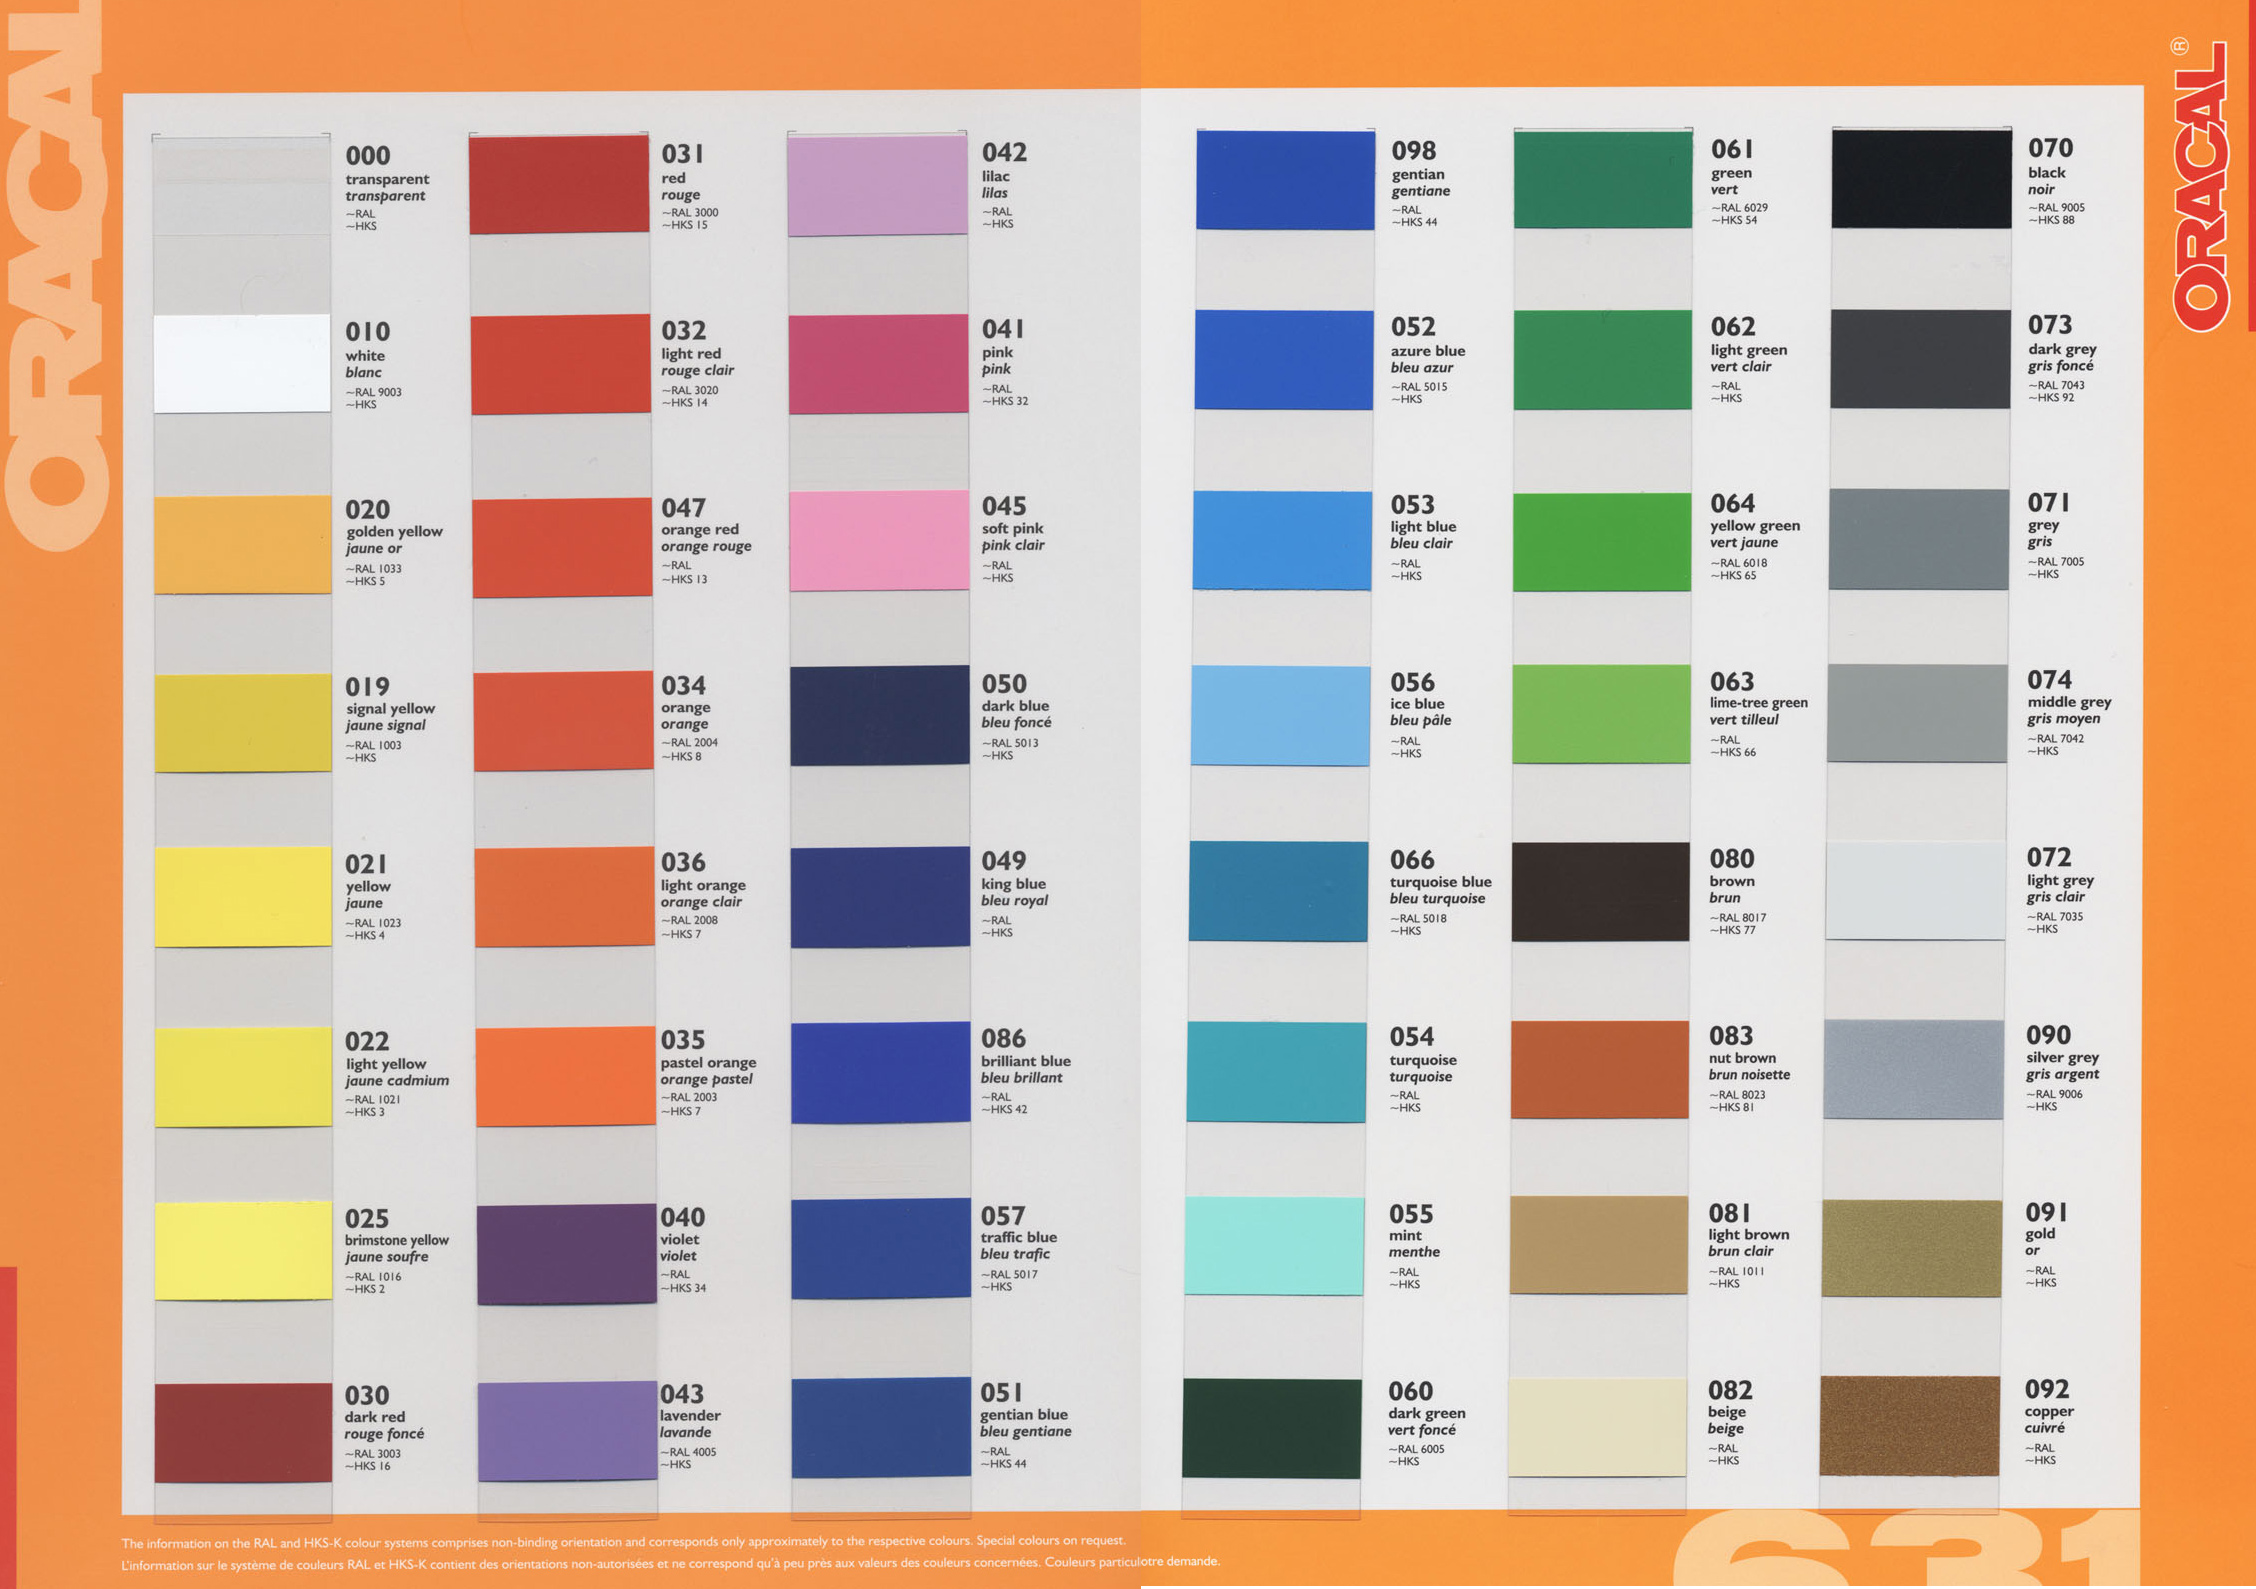Click the 041 pink swatch
The image size is (2256, 1589).
point(878,364)
